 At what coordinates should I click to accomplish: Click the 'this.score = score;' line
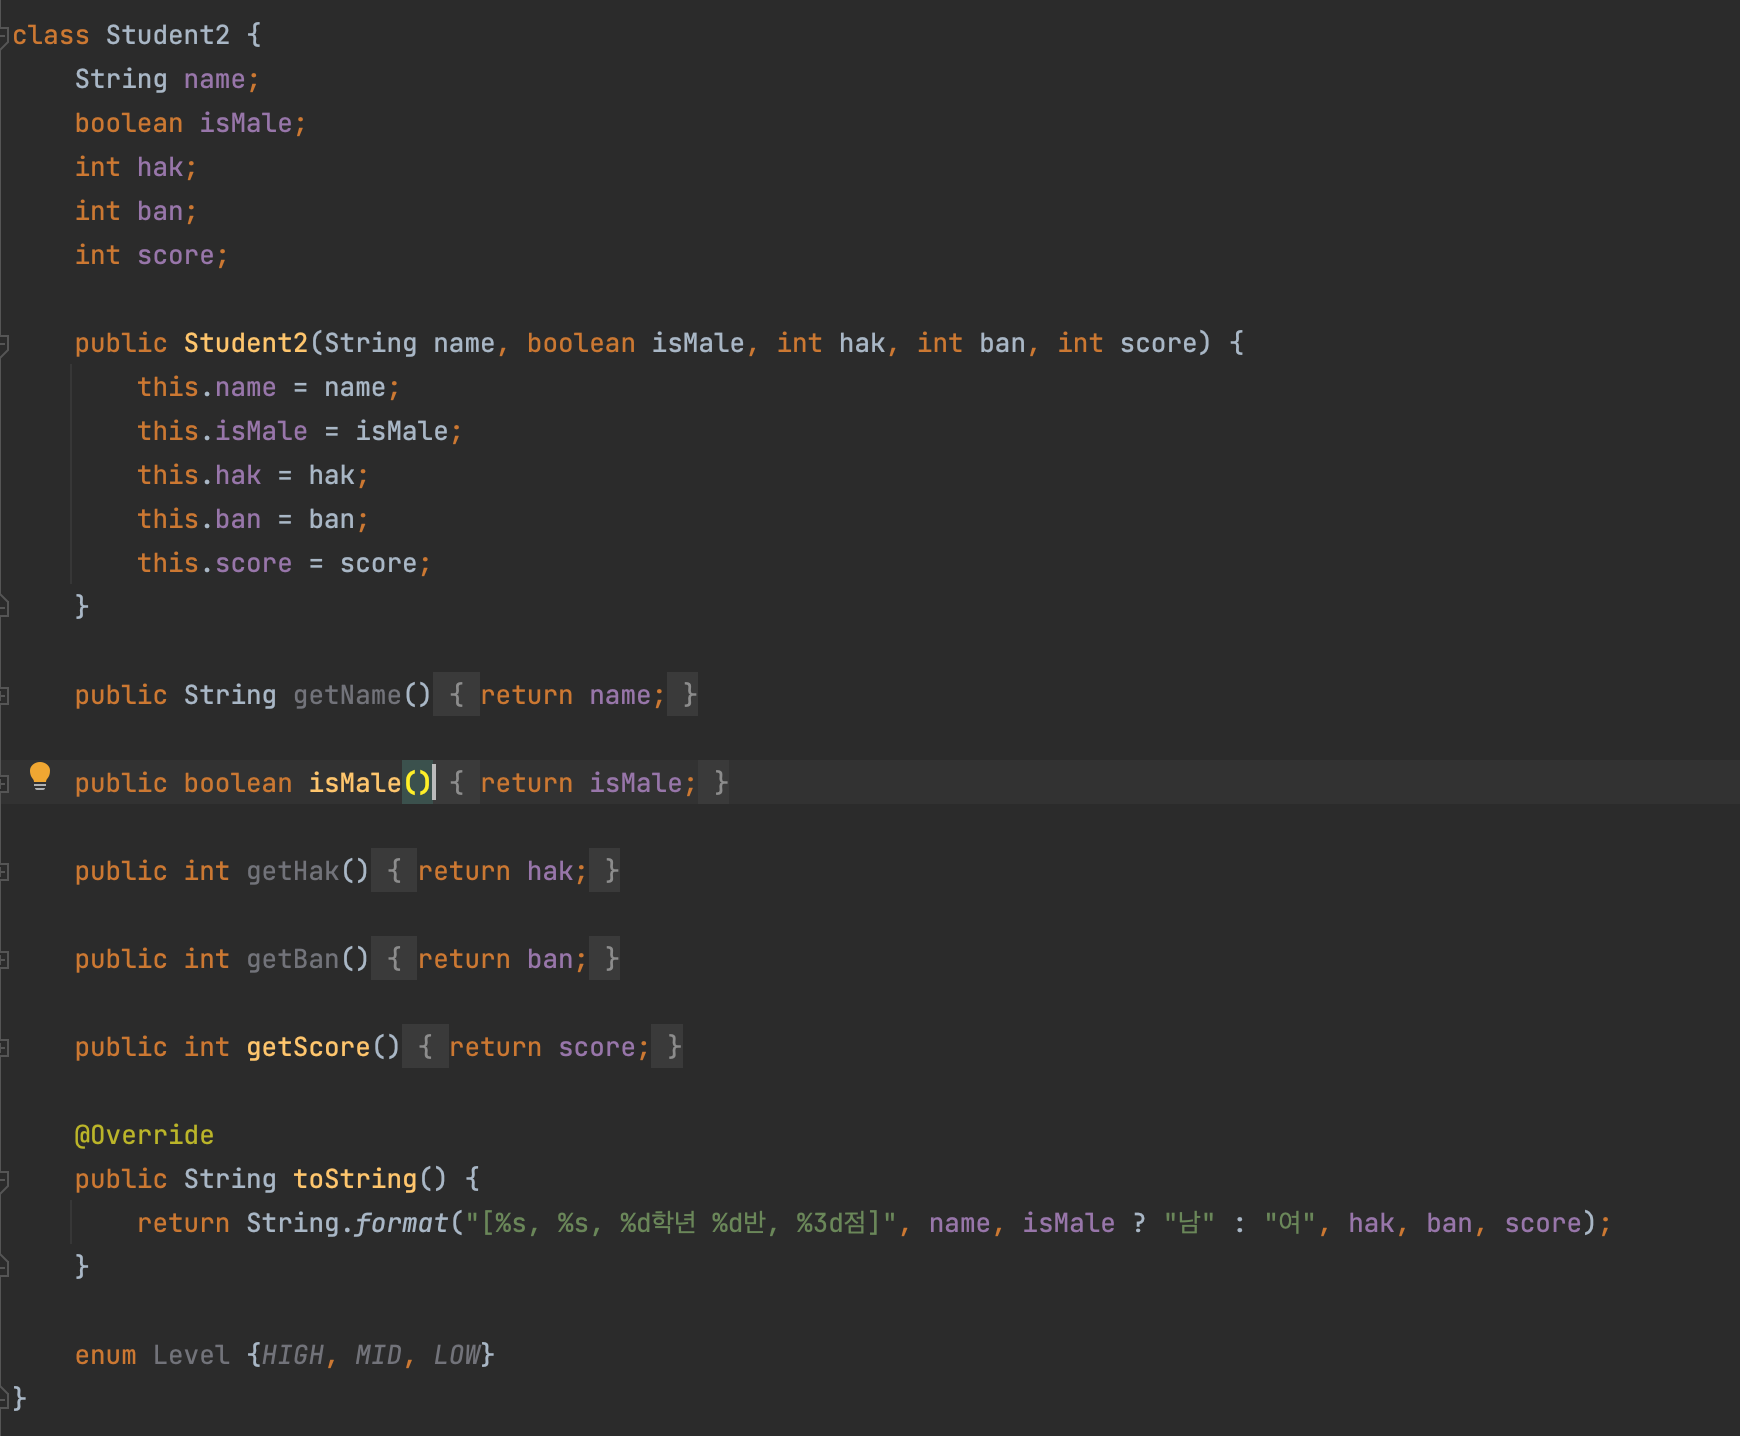pyautogui.click(x=284, y=563)
